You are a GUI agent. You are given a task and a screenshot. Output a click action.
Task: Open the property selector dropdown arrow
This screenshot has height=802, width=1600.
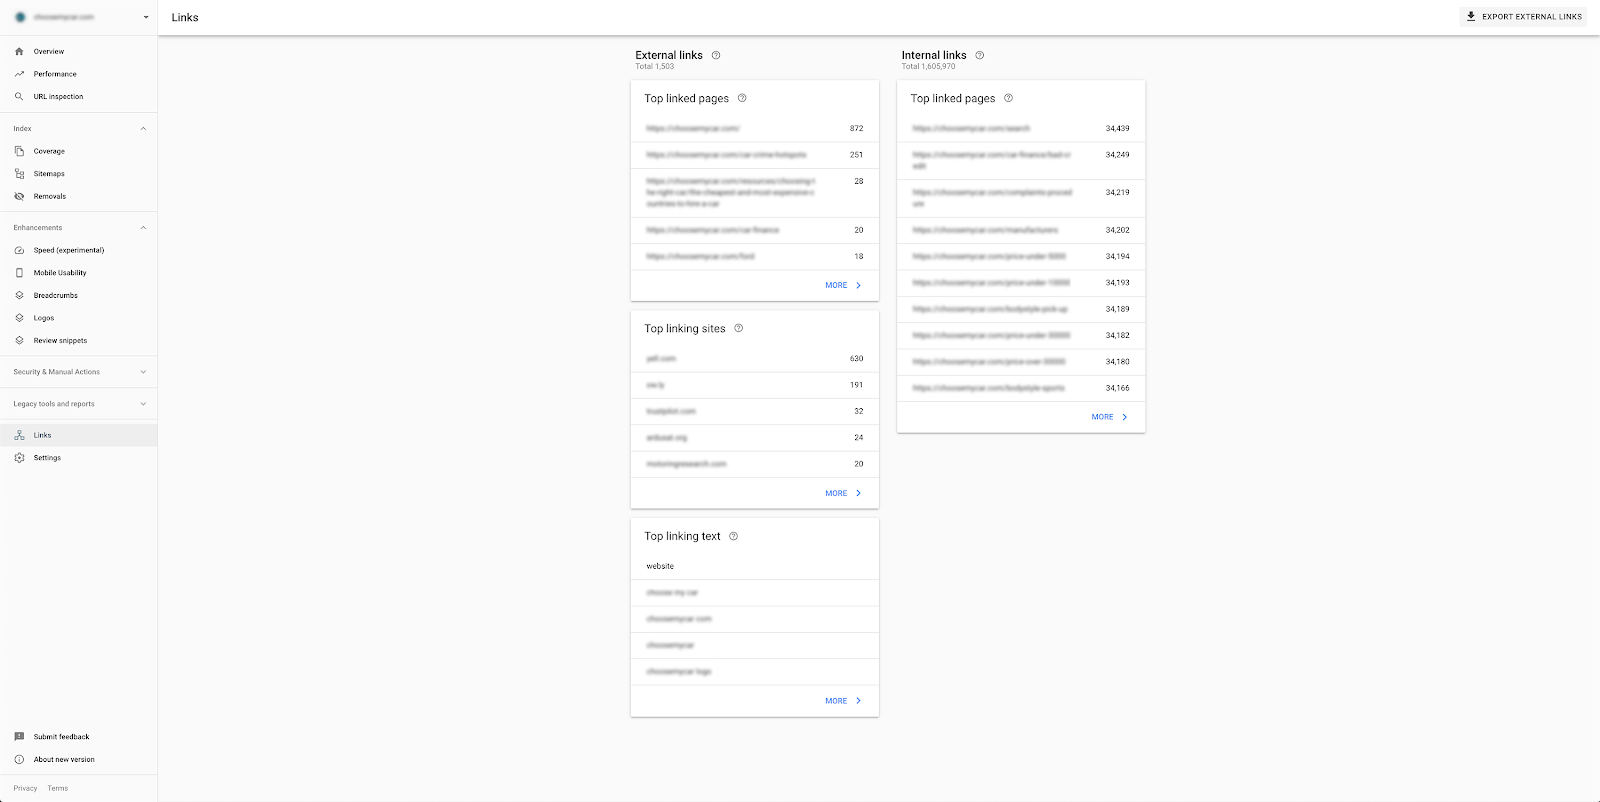click(x=146, y=17)
